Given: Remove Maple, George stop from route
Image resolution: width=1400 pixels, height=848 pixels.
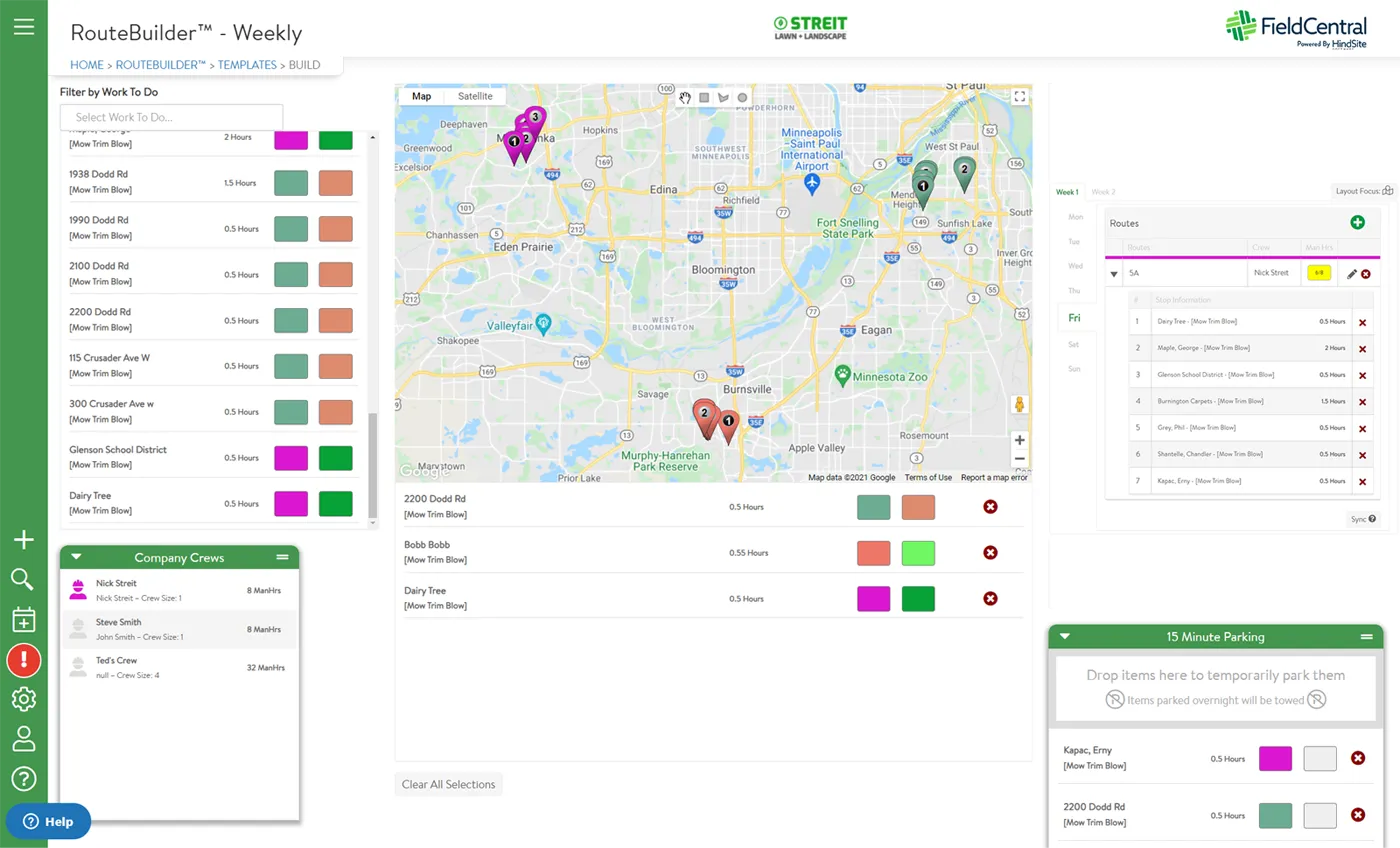Looking at the screenshot, I should tap(1362, 348).
